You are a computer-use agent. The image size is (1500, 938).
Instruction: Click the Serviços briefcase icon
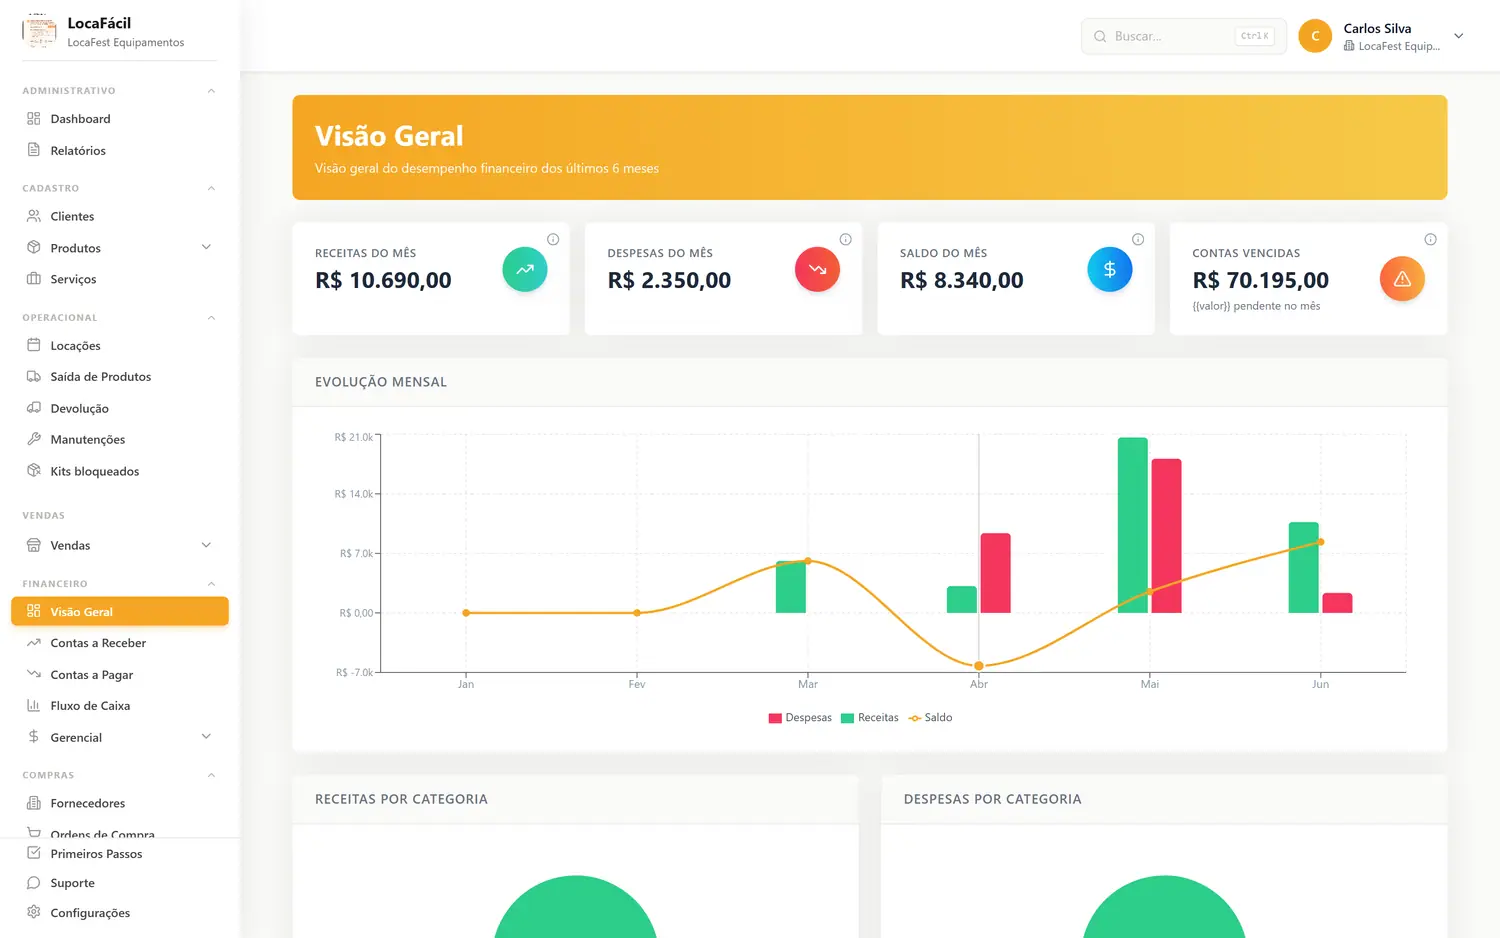pyautogui.click(x=34, y=279)
